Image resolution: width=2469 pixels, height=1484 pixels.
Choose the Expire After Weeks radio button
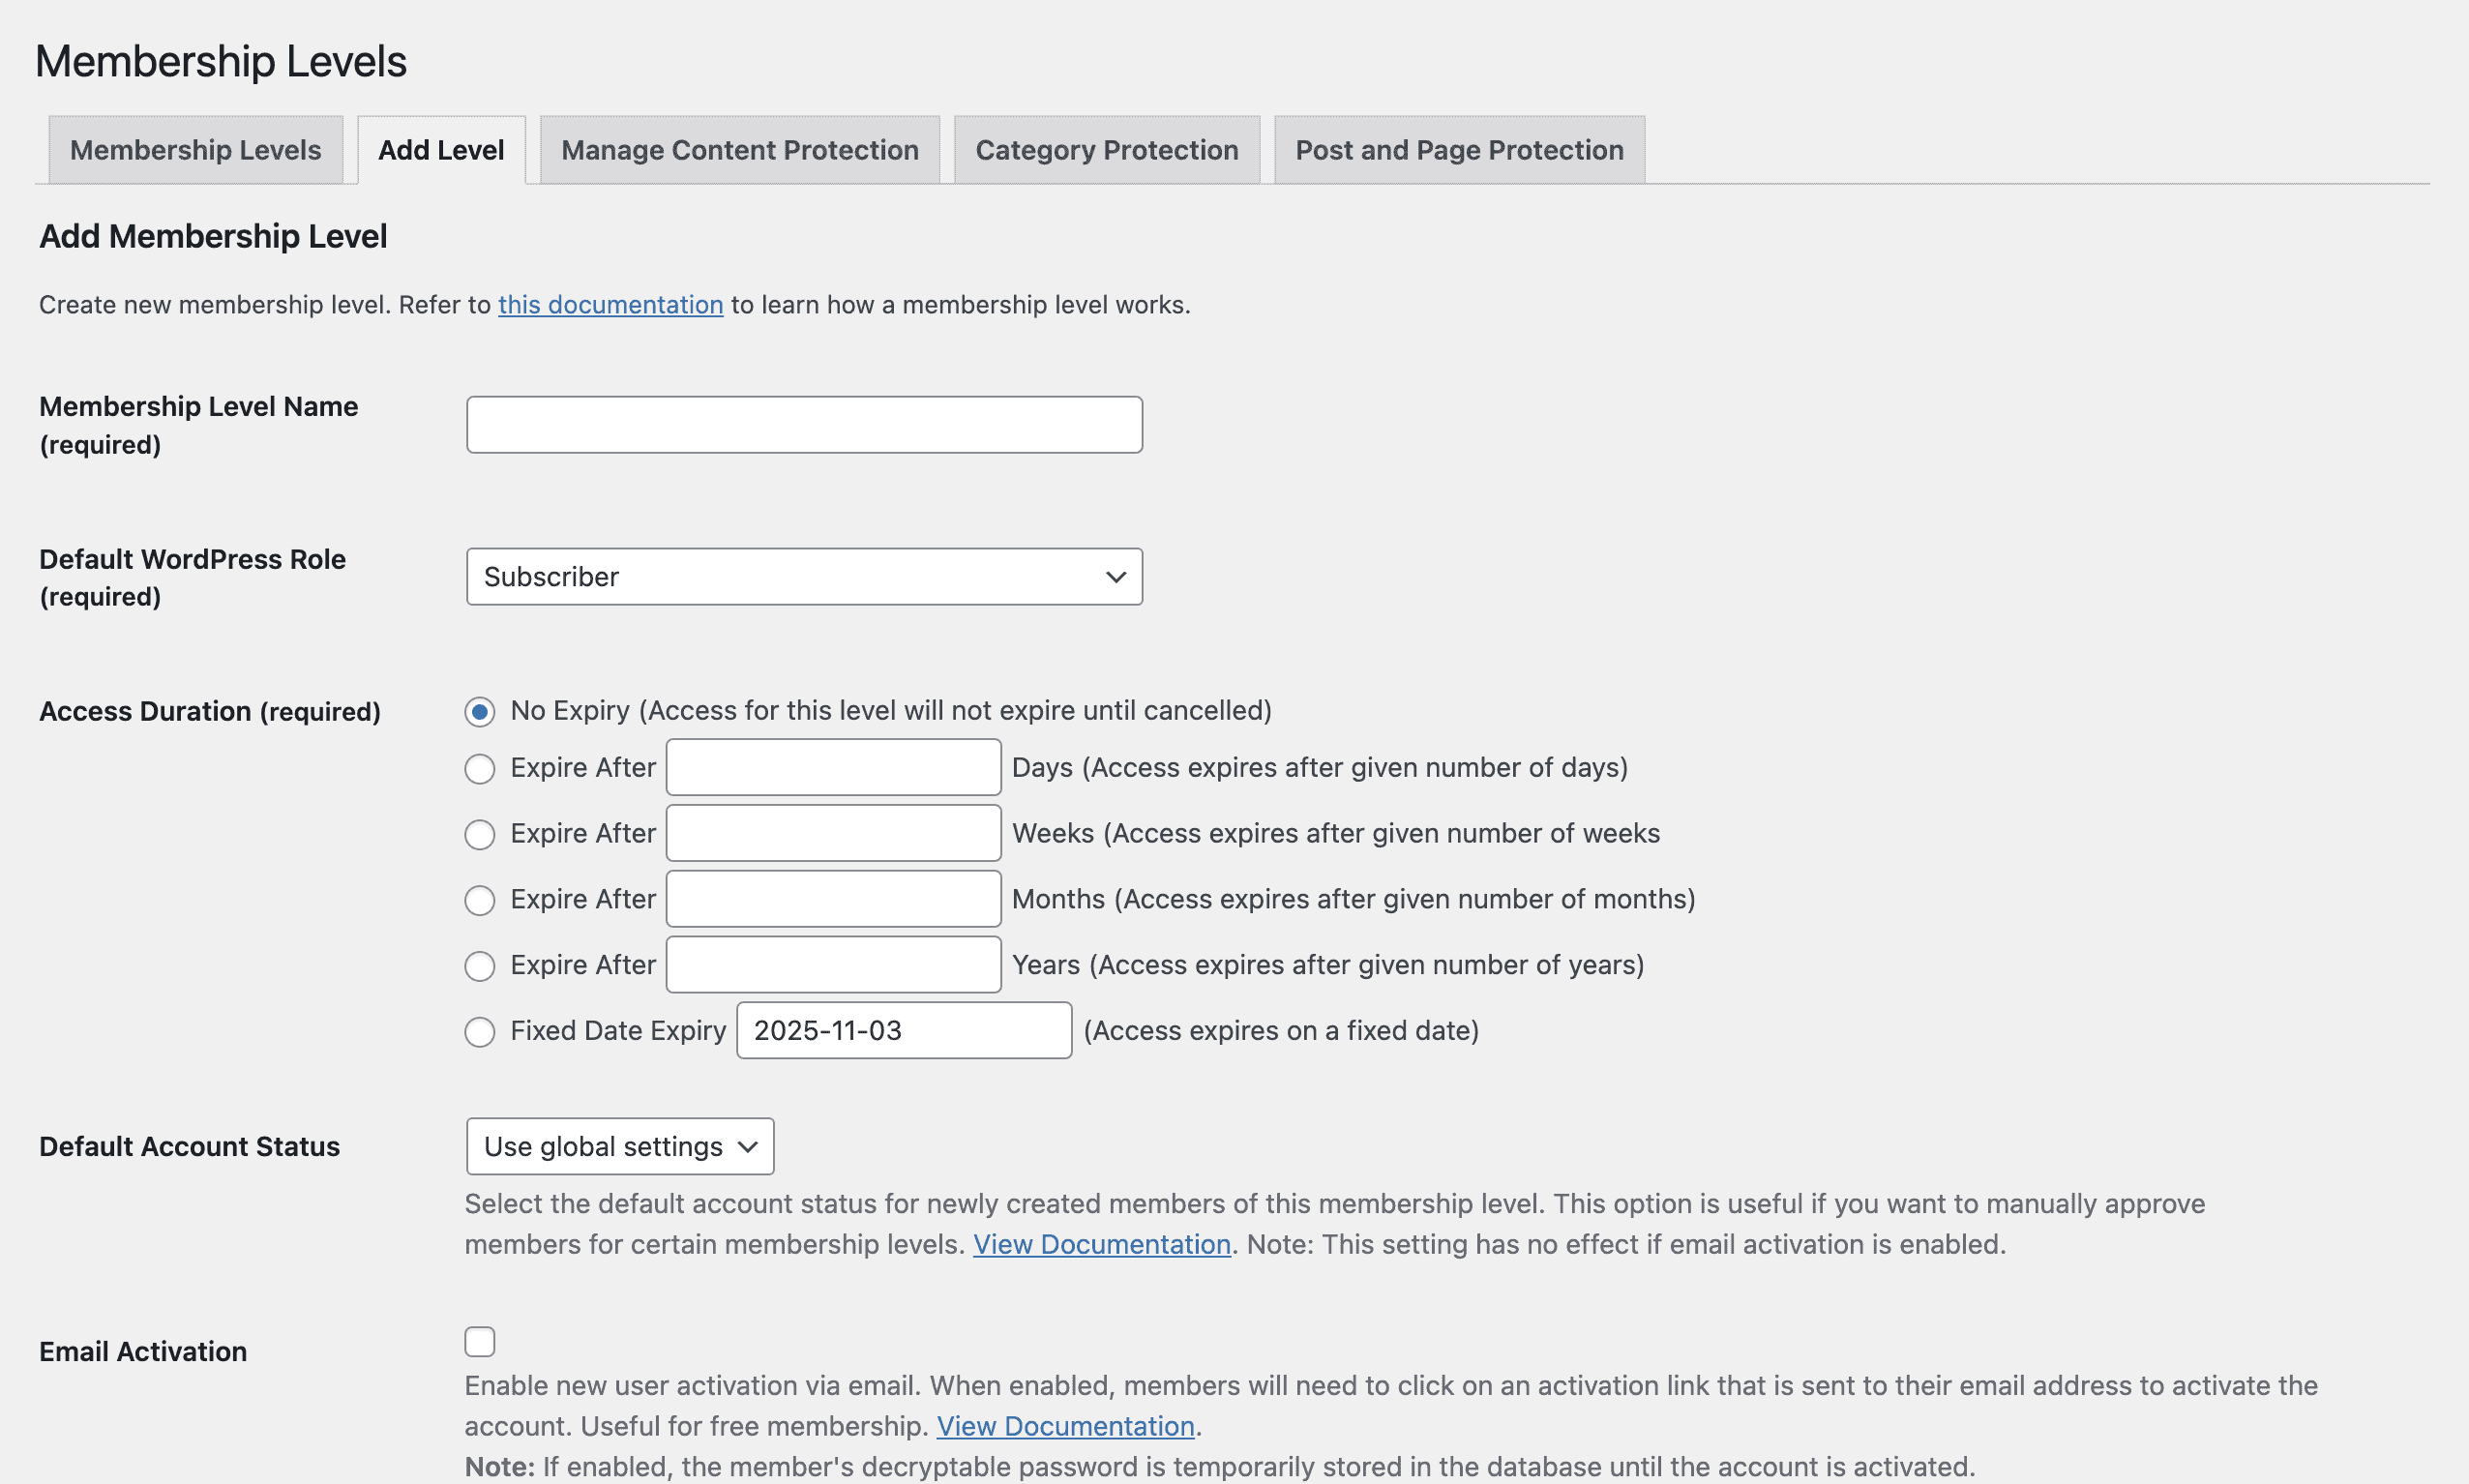pos(480,834)
